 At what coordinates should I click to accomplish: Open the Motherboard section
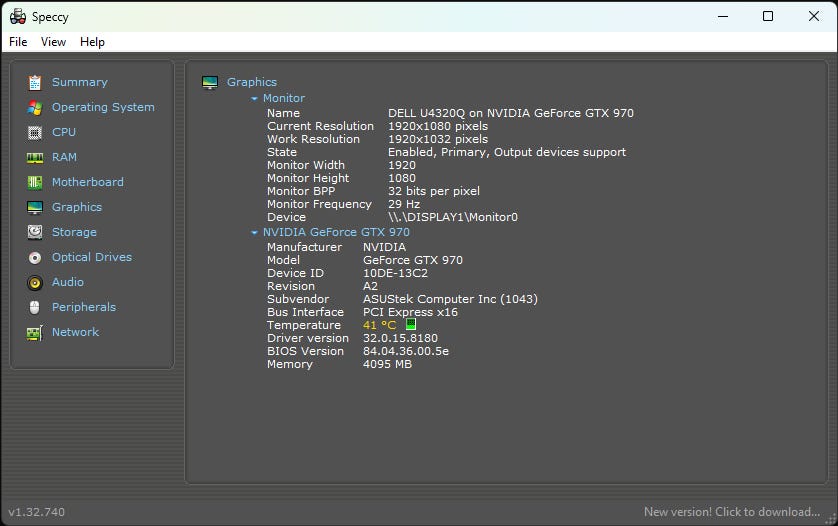88,182
